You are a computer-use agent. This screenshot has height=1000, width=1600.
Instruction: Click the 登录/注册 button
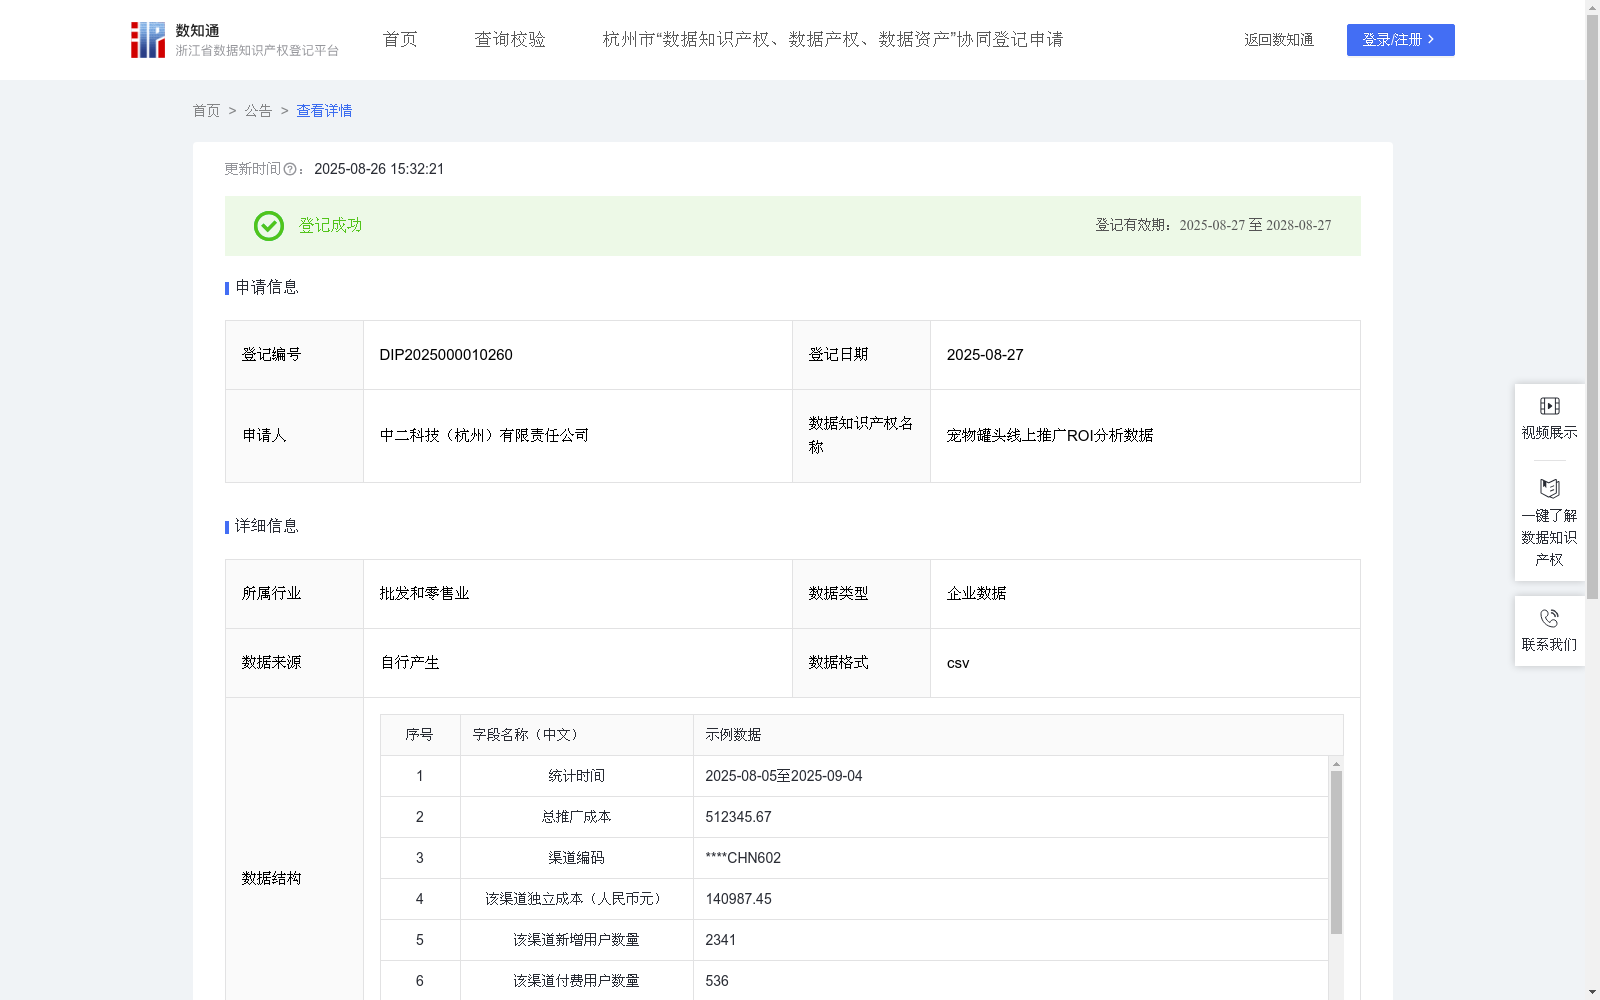(x=1400, y=40)
